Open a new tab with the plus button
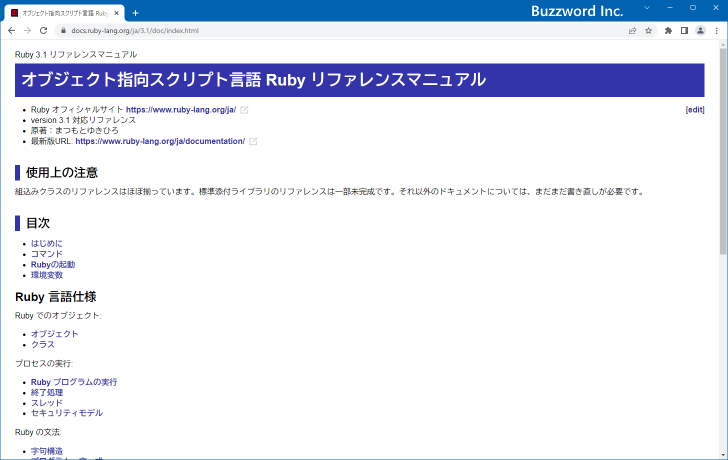The width and height of the screenshot is (728, 460). coord(136,13)
